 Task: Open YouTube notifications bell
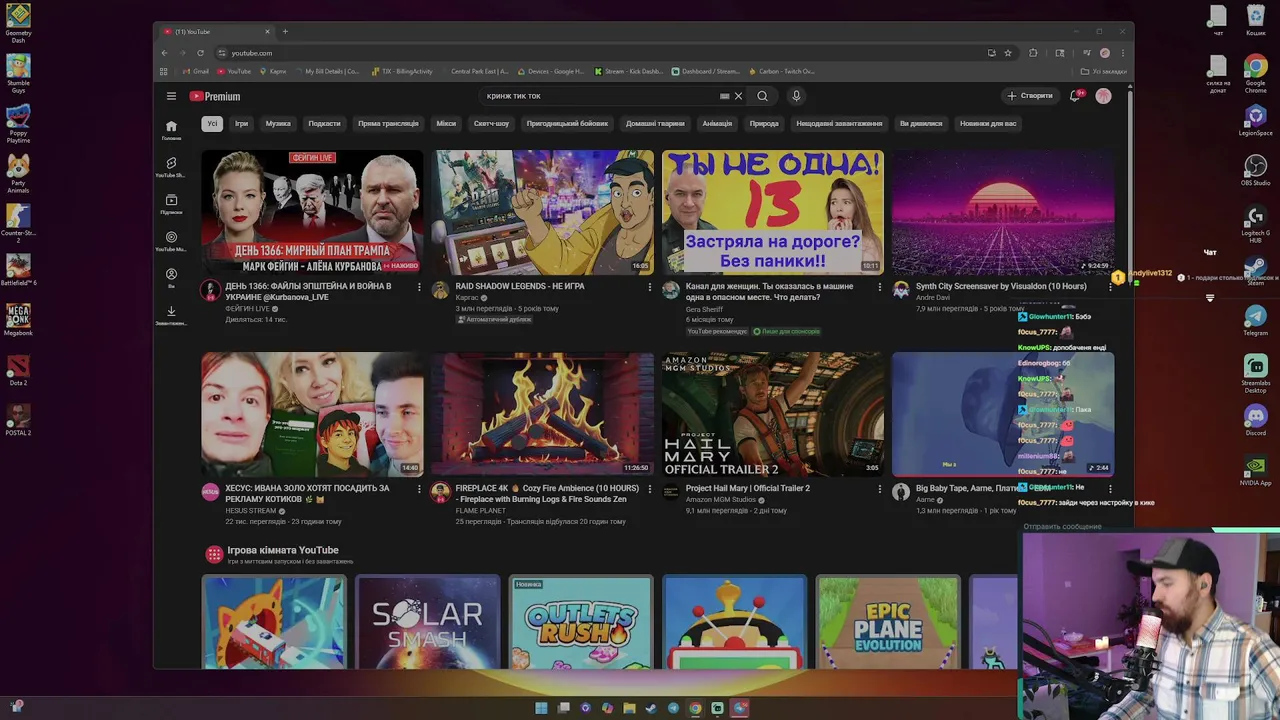[1075, 96]
